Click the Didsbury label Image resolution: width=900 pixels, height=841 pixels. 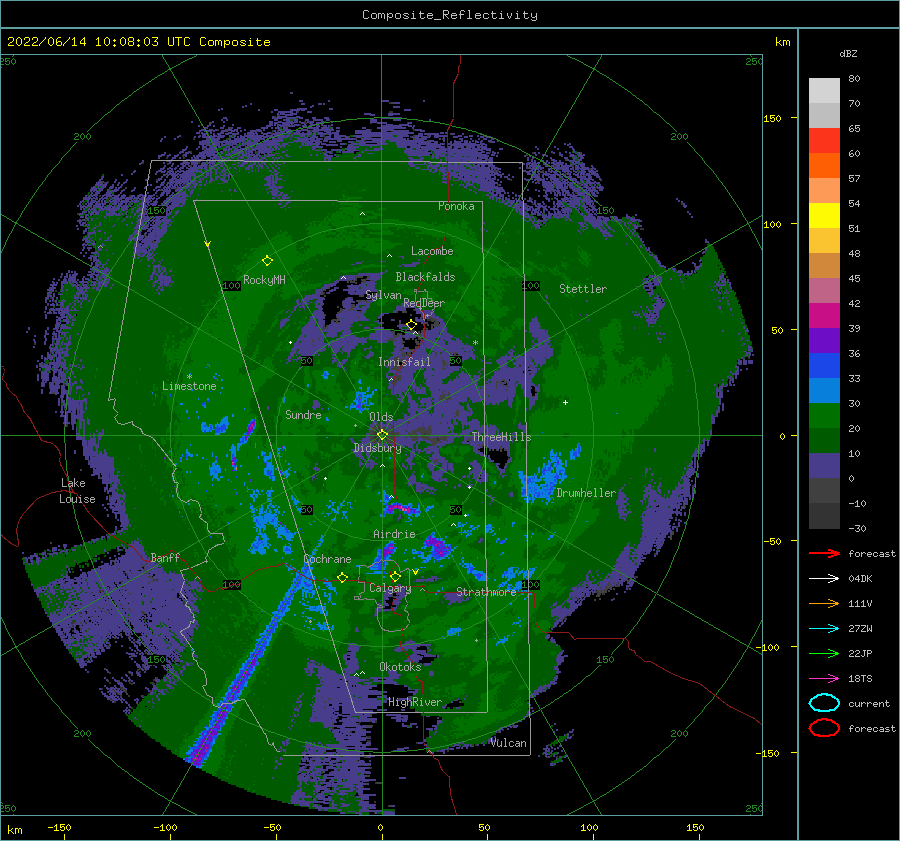point(378,448)
